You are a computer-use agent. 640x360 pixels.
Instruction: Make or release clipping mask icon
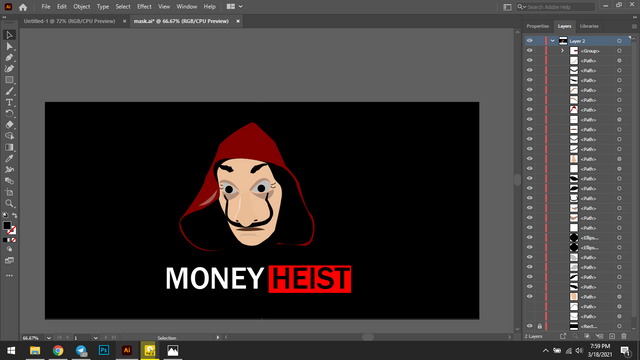point(587,336)
